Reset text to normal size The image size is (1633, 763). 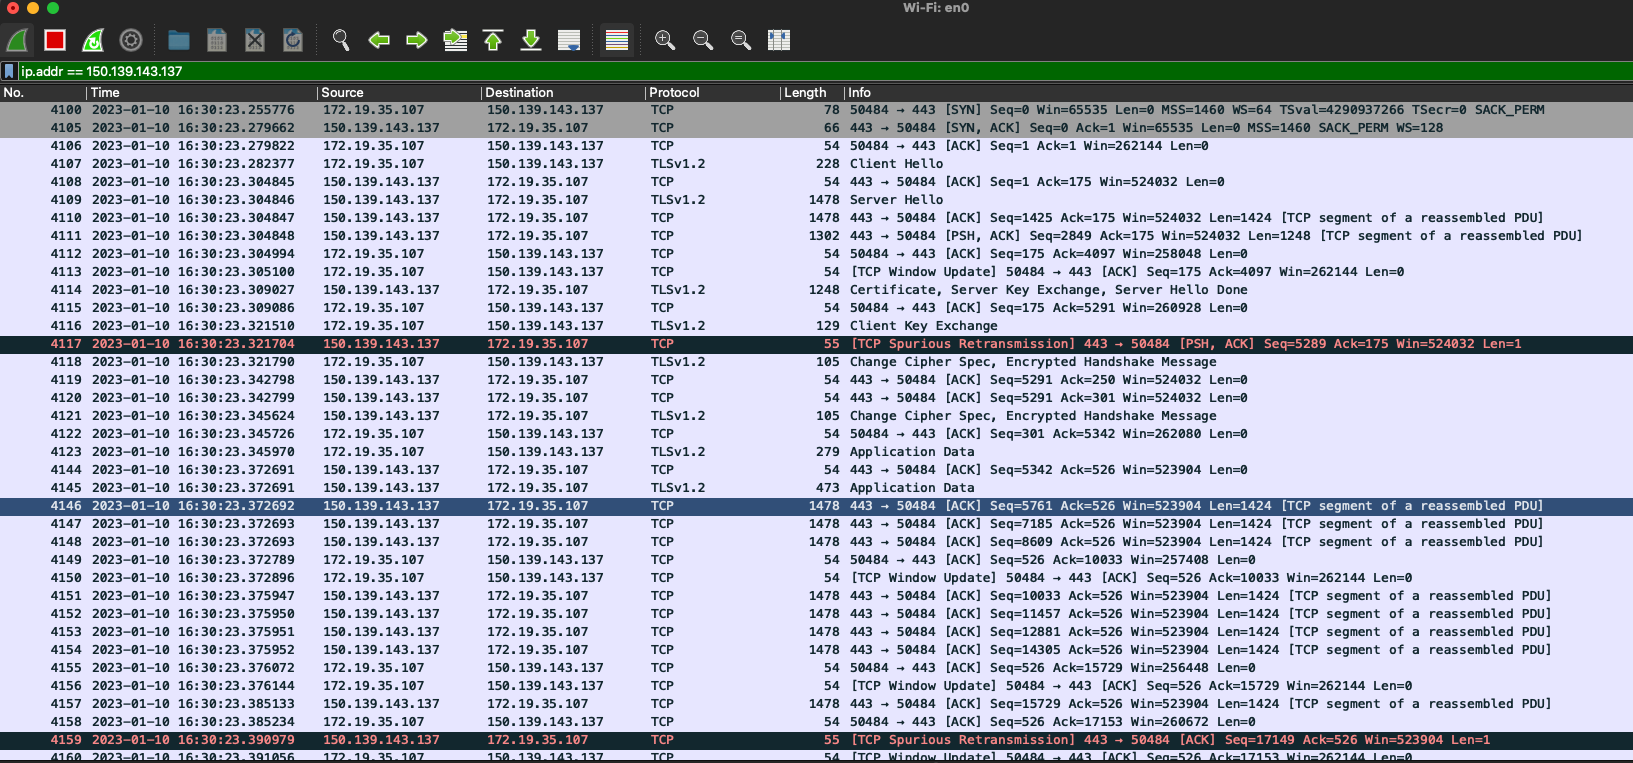point(741,40)
